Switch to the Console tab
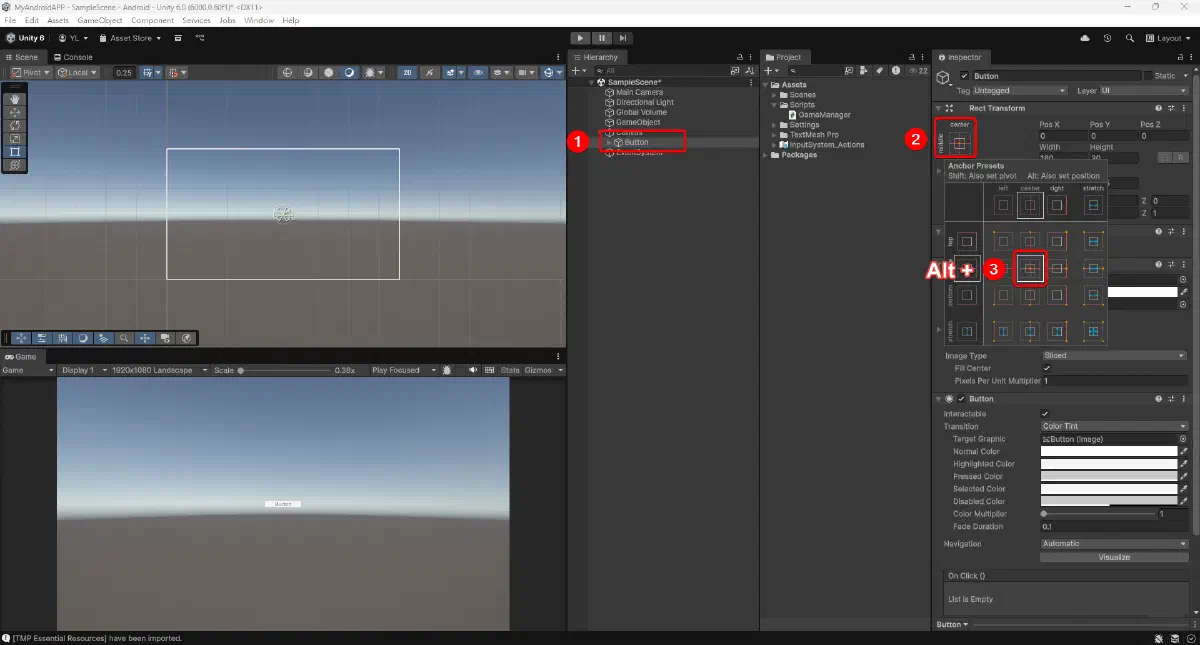The image size is (1200, 645). (74, 57)
